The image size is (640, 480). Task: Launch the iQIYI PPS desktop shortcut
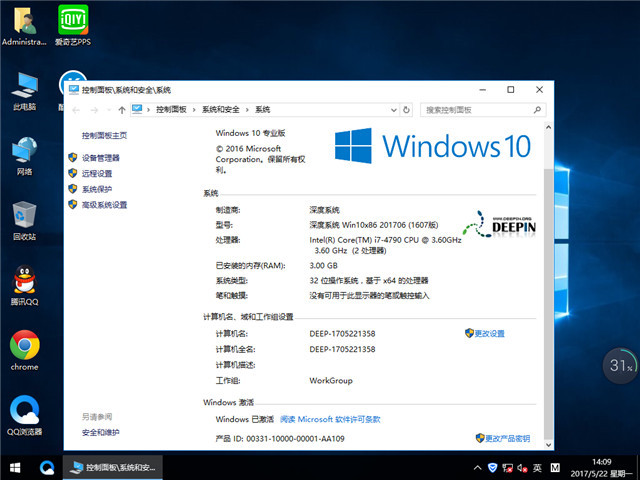(x=73, y=26)
